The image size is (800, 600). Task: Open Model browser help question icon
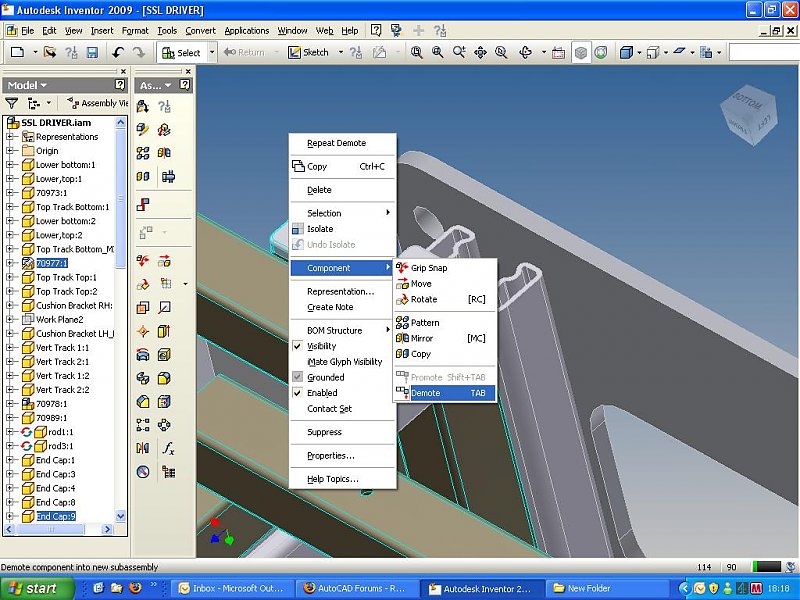pos(120,85)
